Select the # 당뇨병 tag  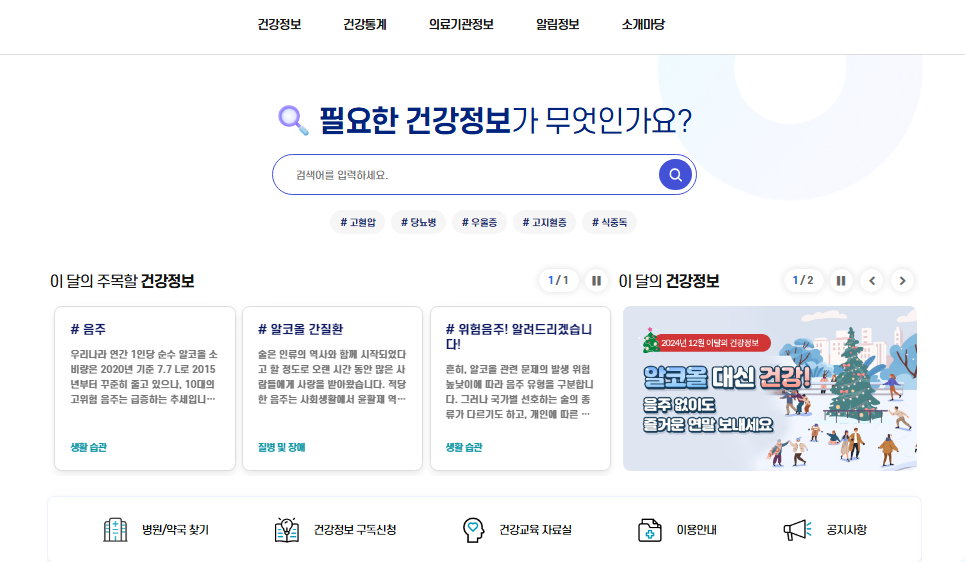coord(418,222)
